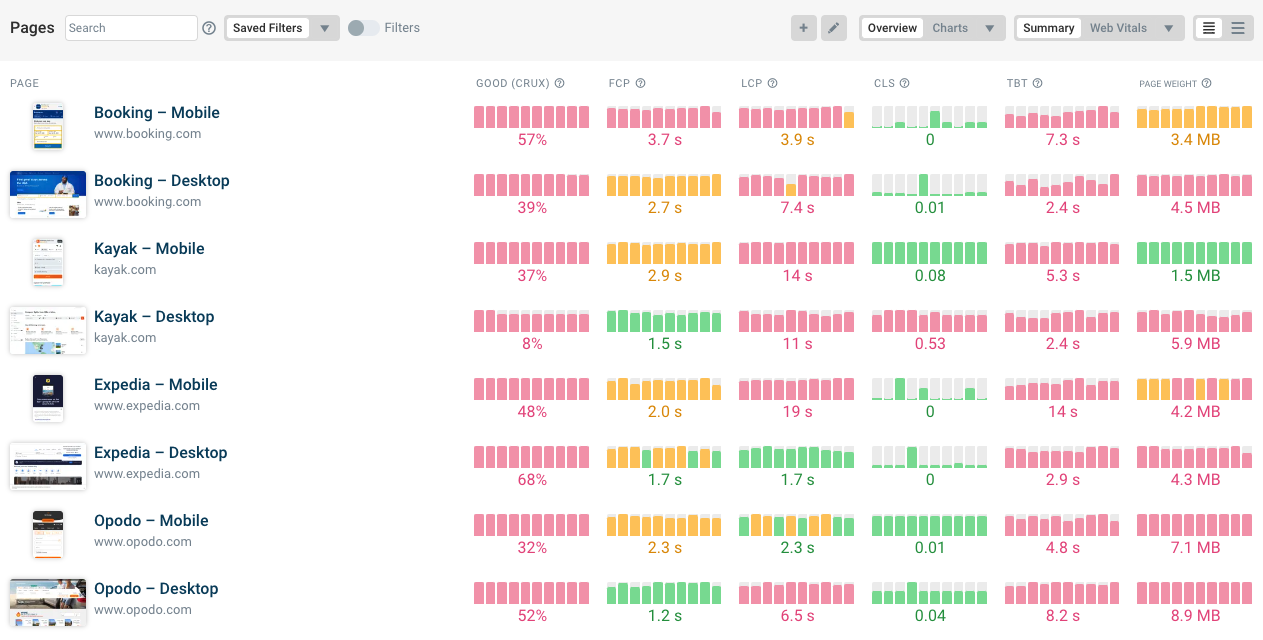The image size is (1263, 640).
Task: Click the Booking – Desktop screenshot thumbnail
Action: [48, 194]
